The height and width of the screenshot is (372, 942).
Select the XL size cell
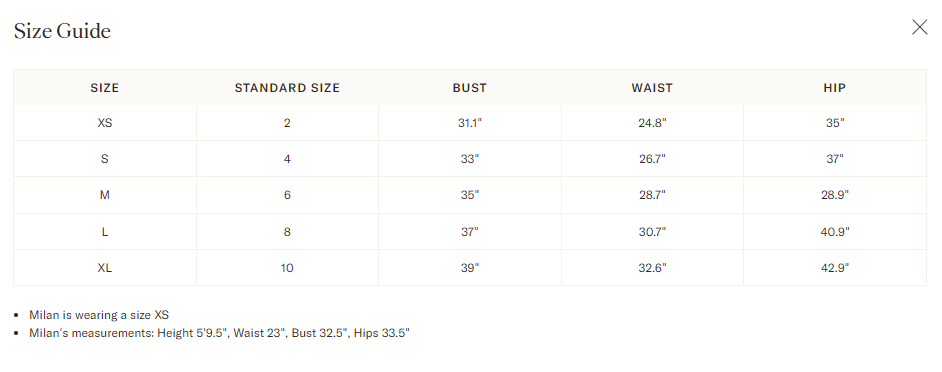[x=105, y=268]
